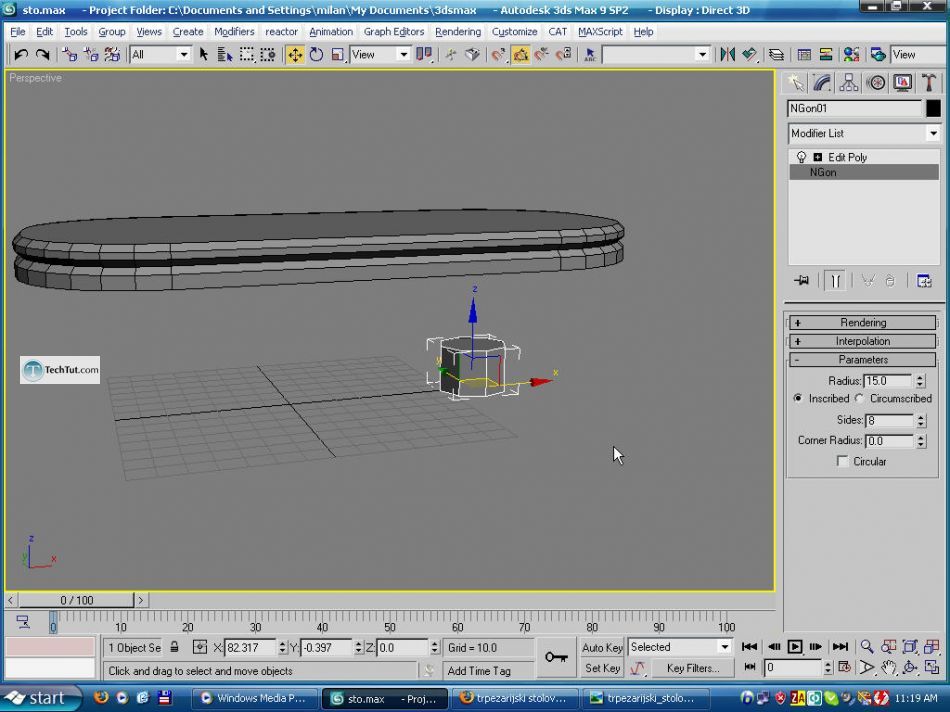Open the Modifiers menu
Image resolution: width=950 pixels, height=712 pixels.
234,32
